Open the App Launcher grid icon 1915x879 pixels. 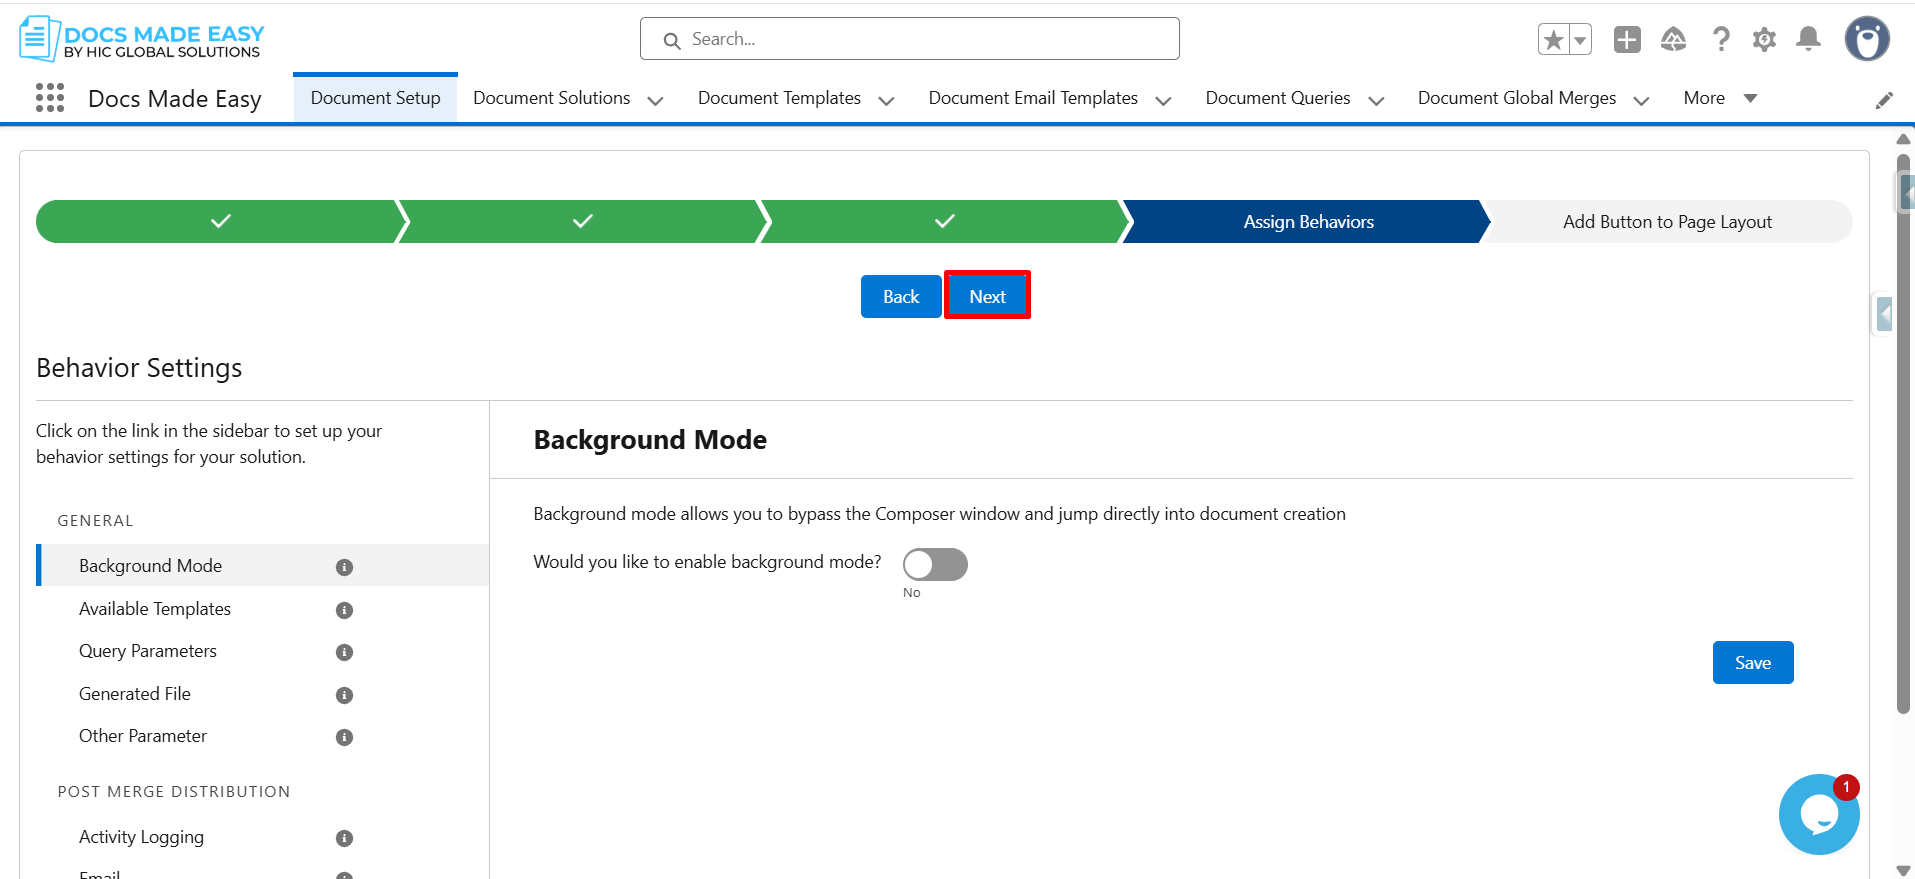point(49,98)
